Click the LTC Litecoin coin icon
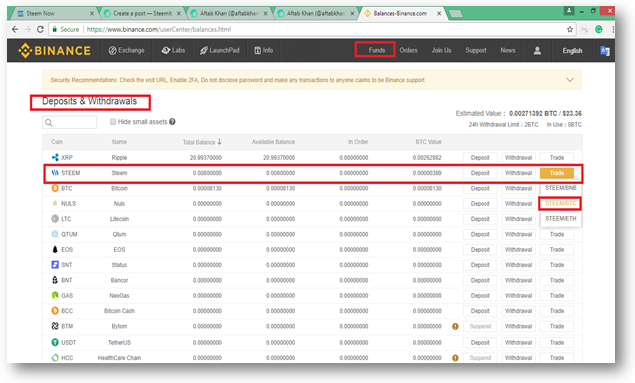635x383 pixels. pos(55,219)
